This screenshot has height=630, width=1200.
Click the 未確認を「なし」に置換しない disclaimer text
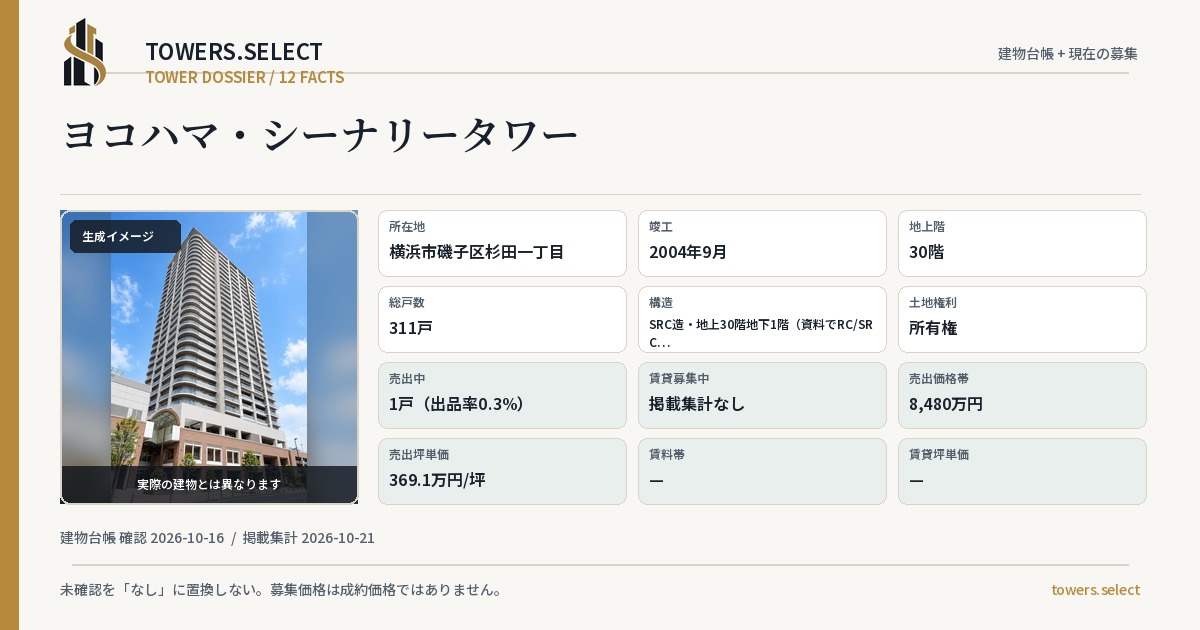[281, 590]
